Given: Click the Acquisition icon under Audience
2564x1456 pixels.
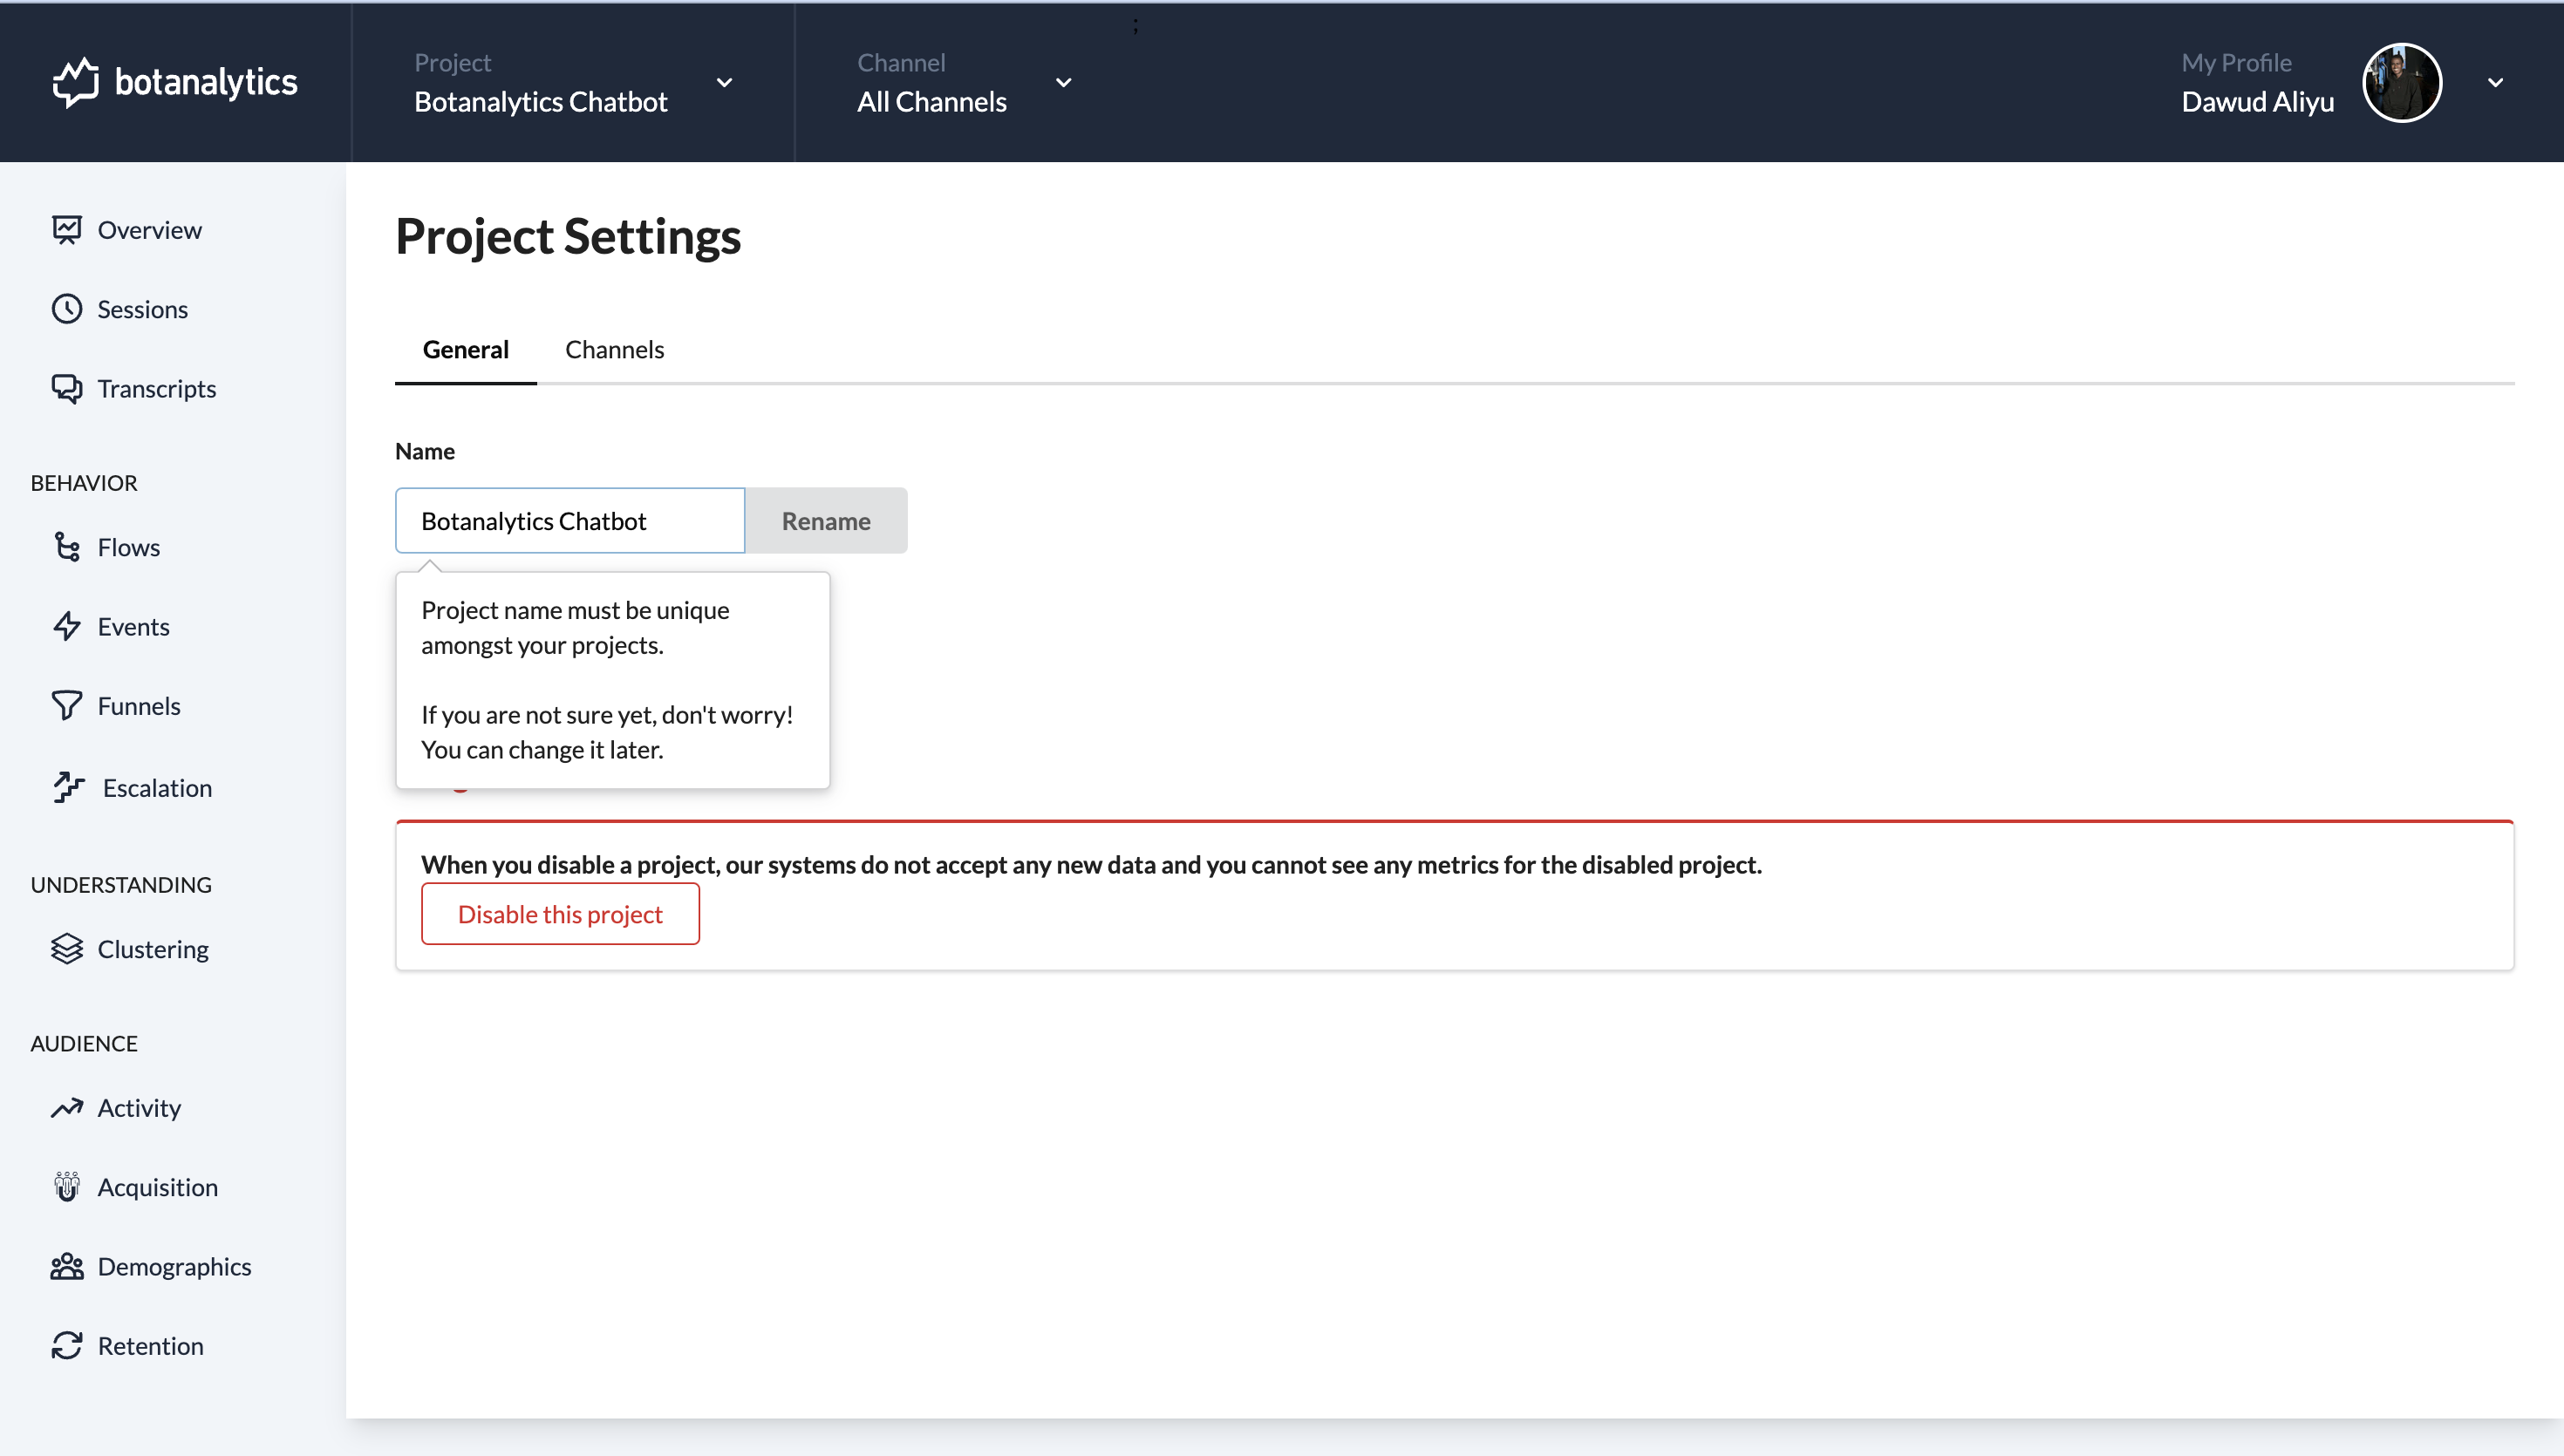Looking at the screenshot, I should (x=67, y=1187).
